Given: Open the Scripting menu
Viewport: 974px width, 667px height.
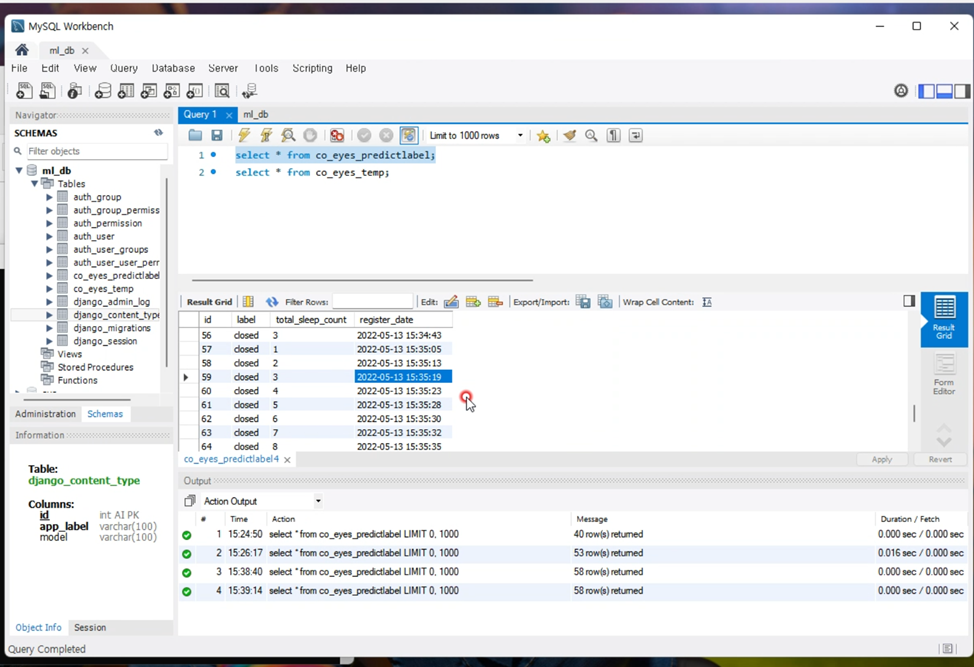Looking at the screenshot, I should 312,68.
